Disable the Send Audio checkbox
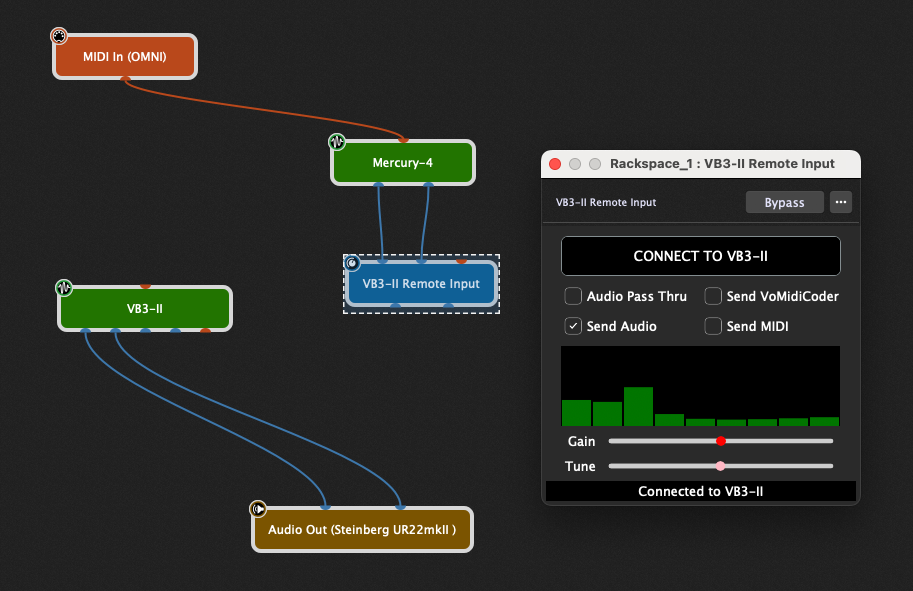 pyautogui.click(x=573, y=326)
